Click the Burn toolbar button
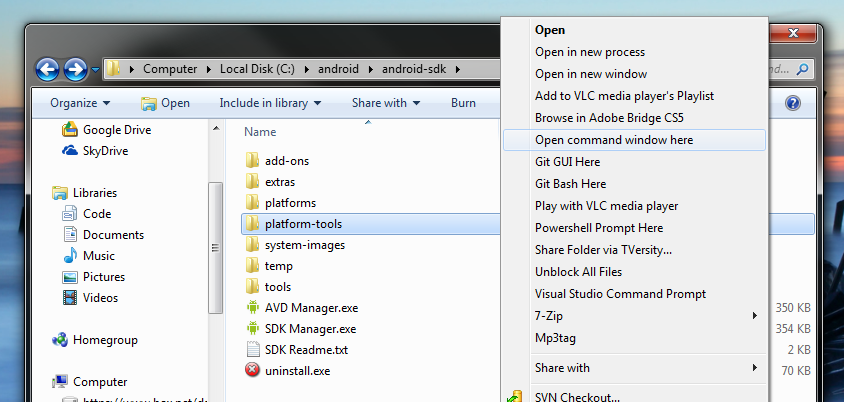Screen dimensions: 844x402 click(x=463, y=103)
